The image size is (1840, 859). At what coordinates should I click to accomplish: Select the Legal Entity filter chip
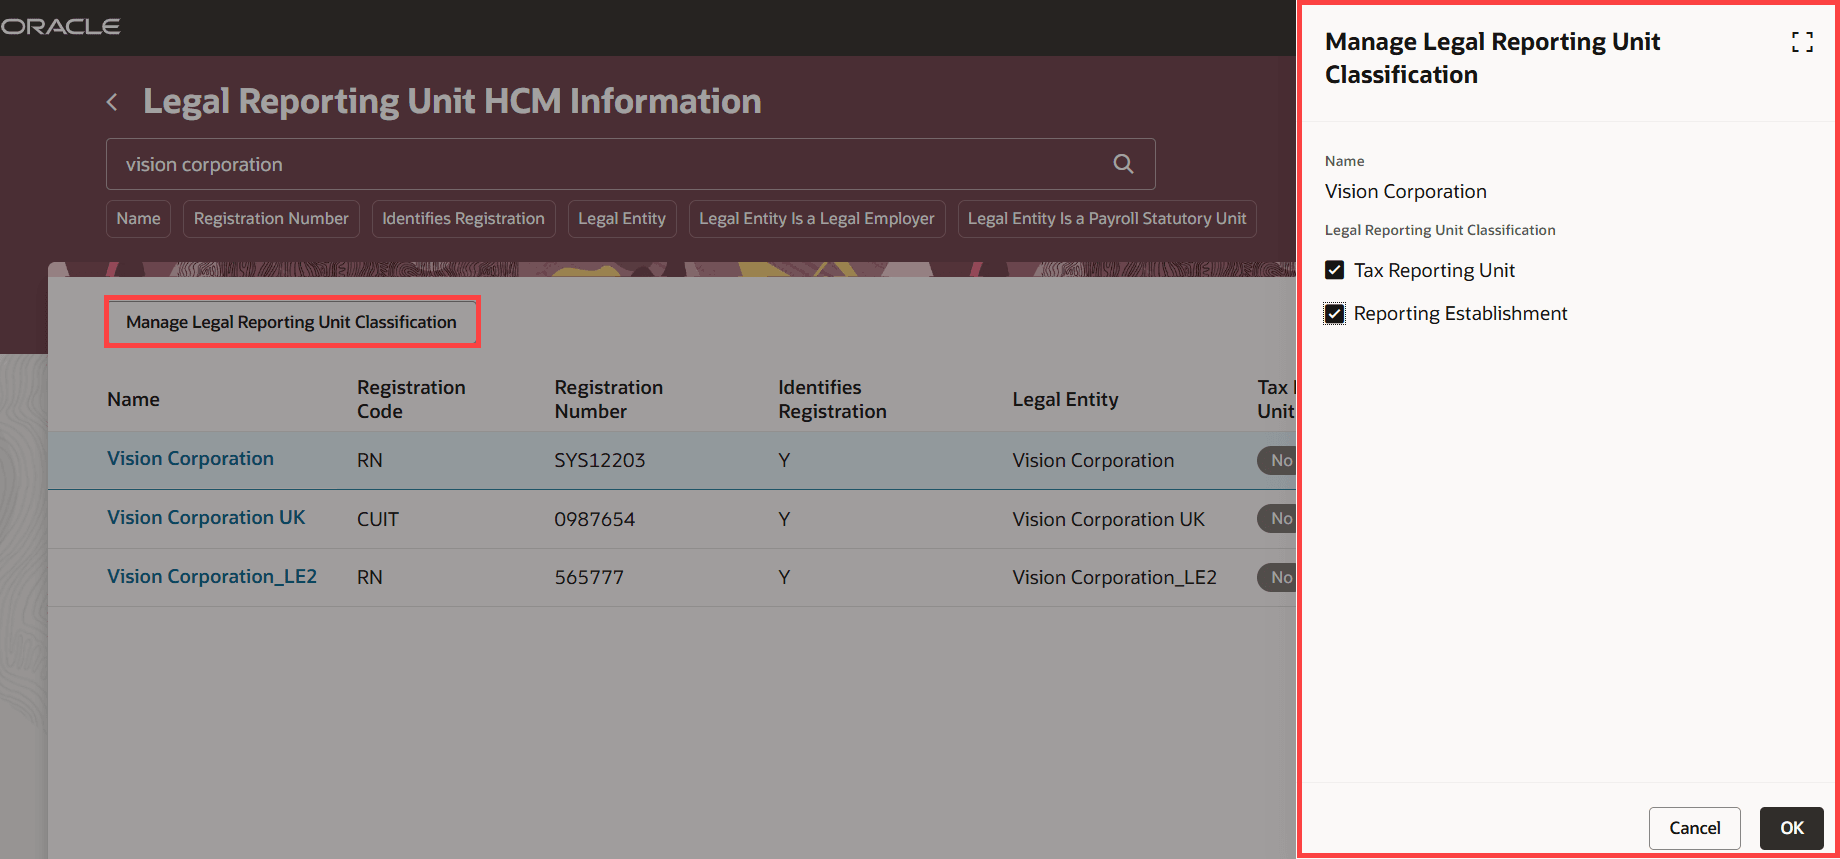(x=622, y=219)
